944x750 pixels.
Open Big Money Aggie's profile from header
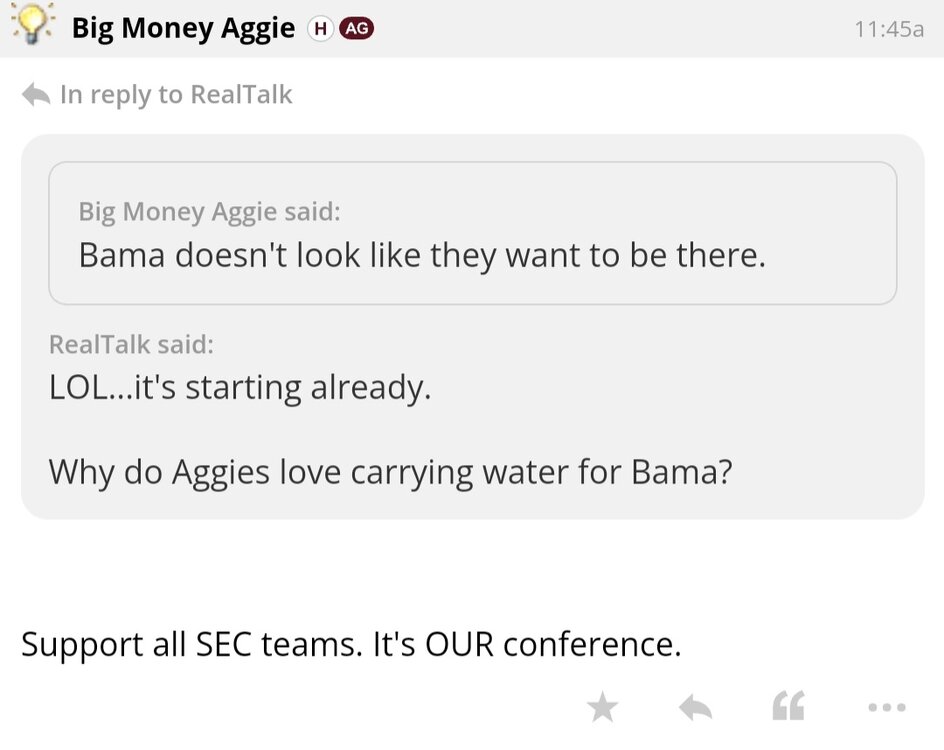coord(183,28)
